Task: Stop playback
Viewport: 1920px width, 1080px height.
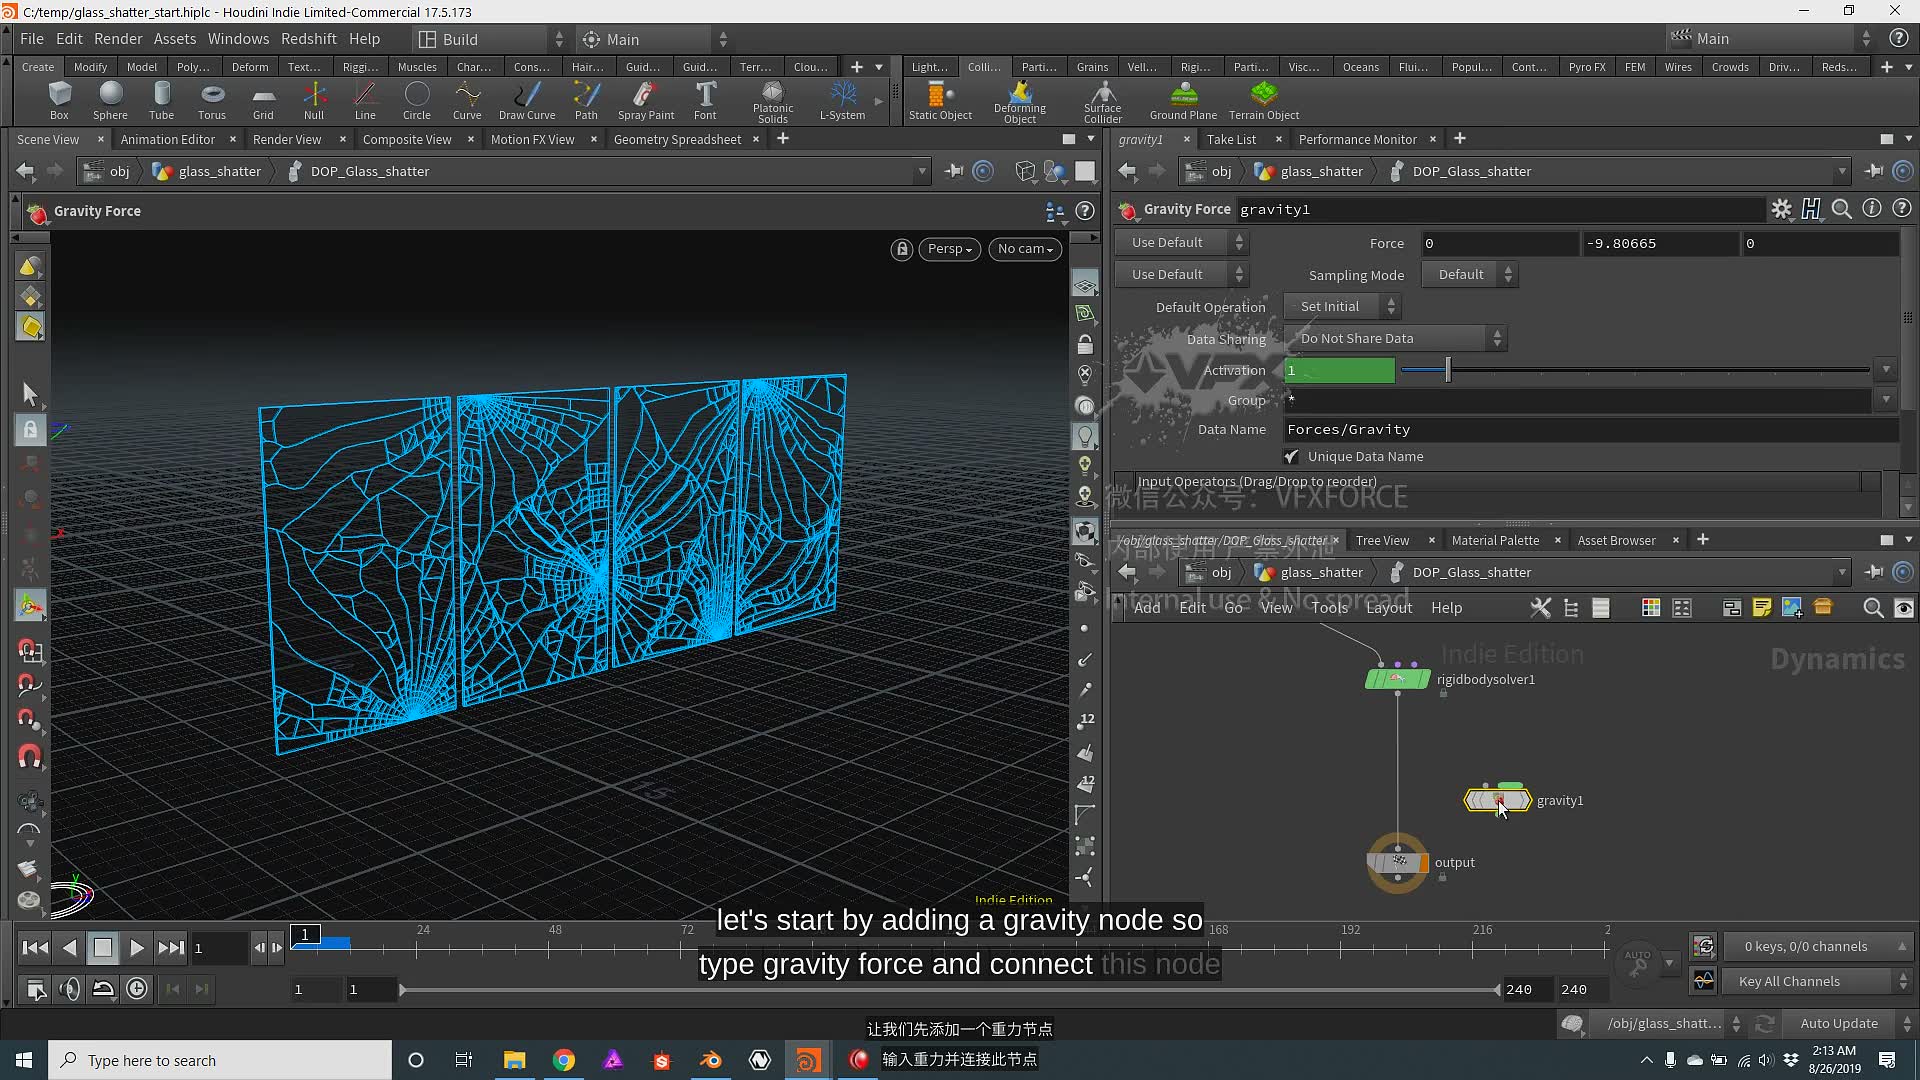Action: click(103, 947)
